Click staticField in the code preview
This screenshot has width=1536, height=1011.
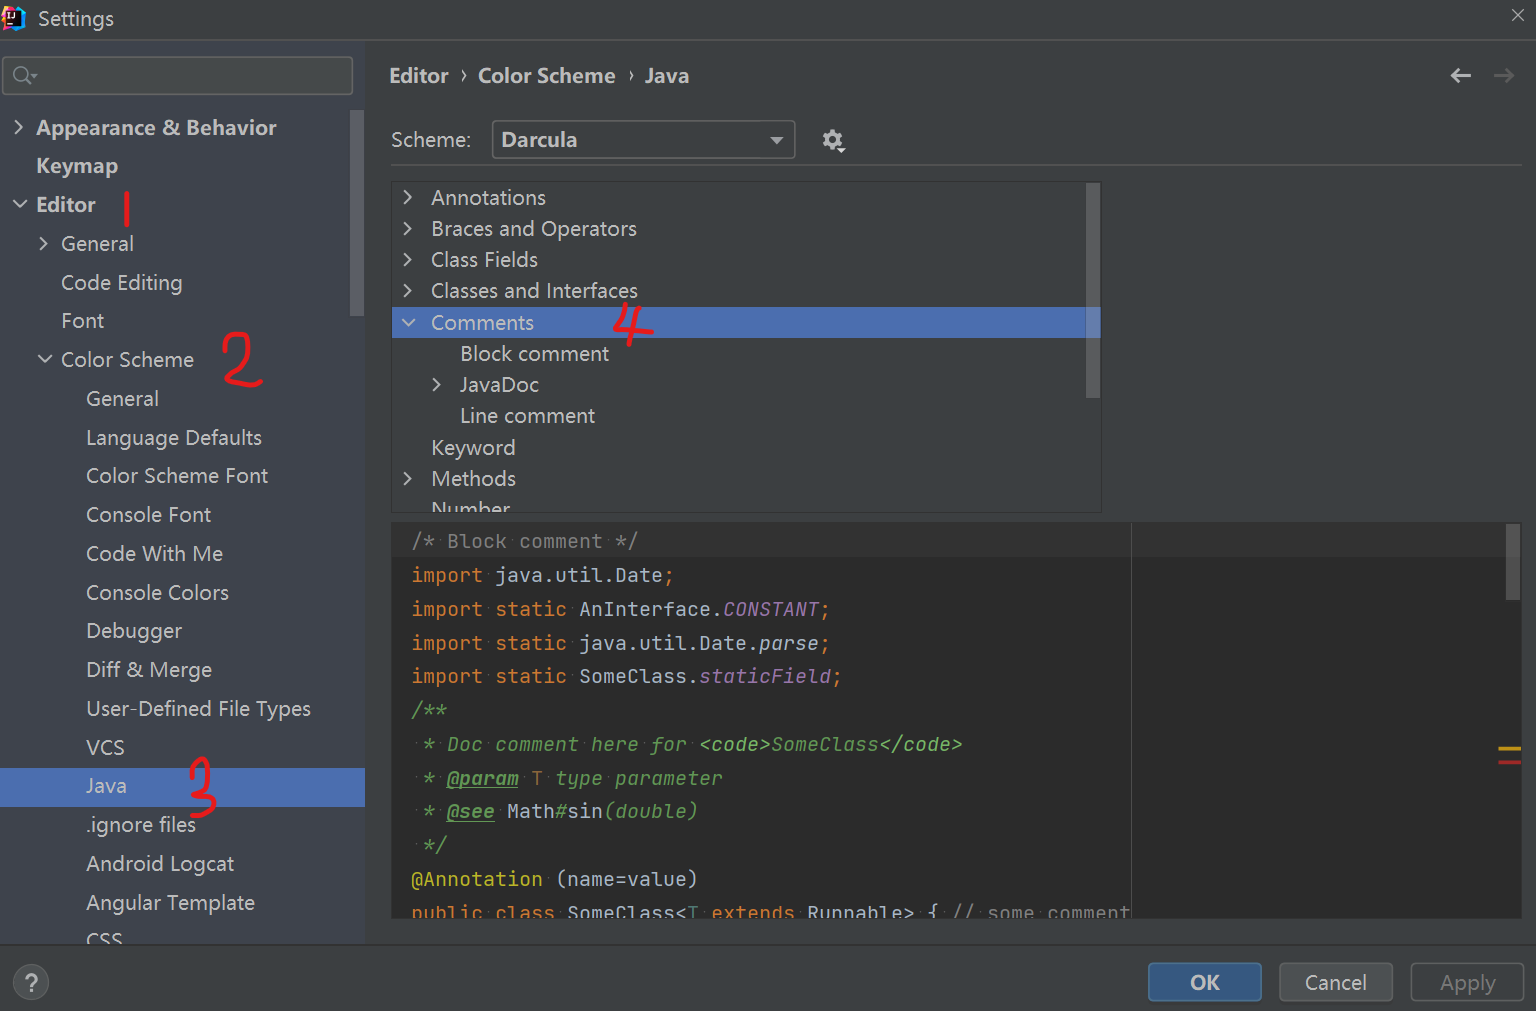point(765,676)
